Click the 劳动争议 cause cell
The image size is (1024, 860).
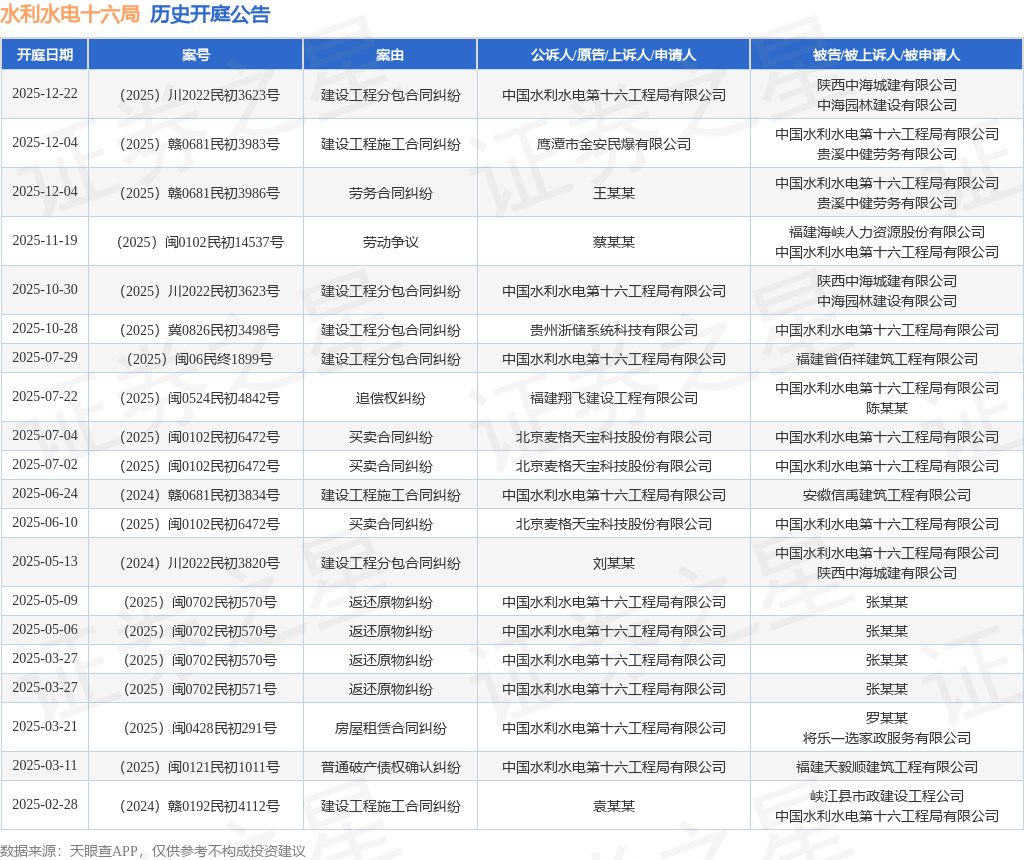point(391,242)
